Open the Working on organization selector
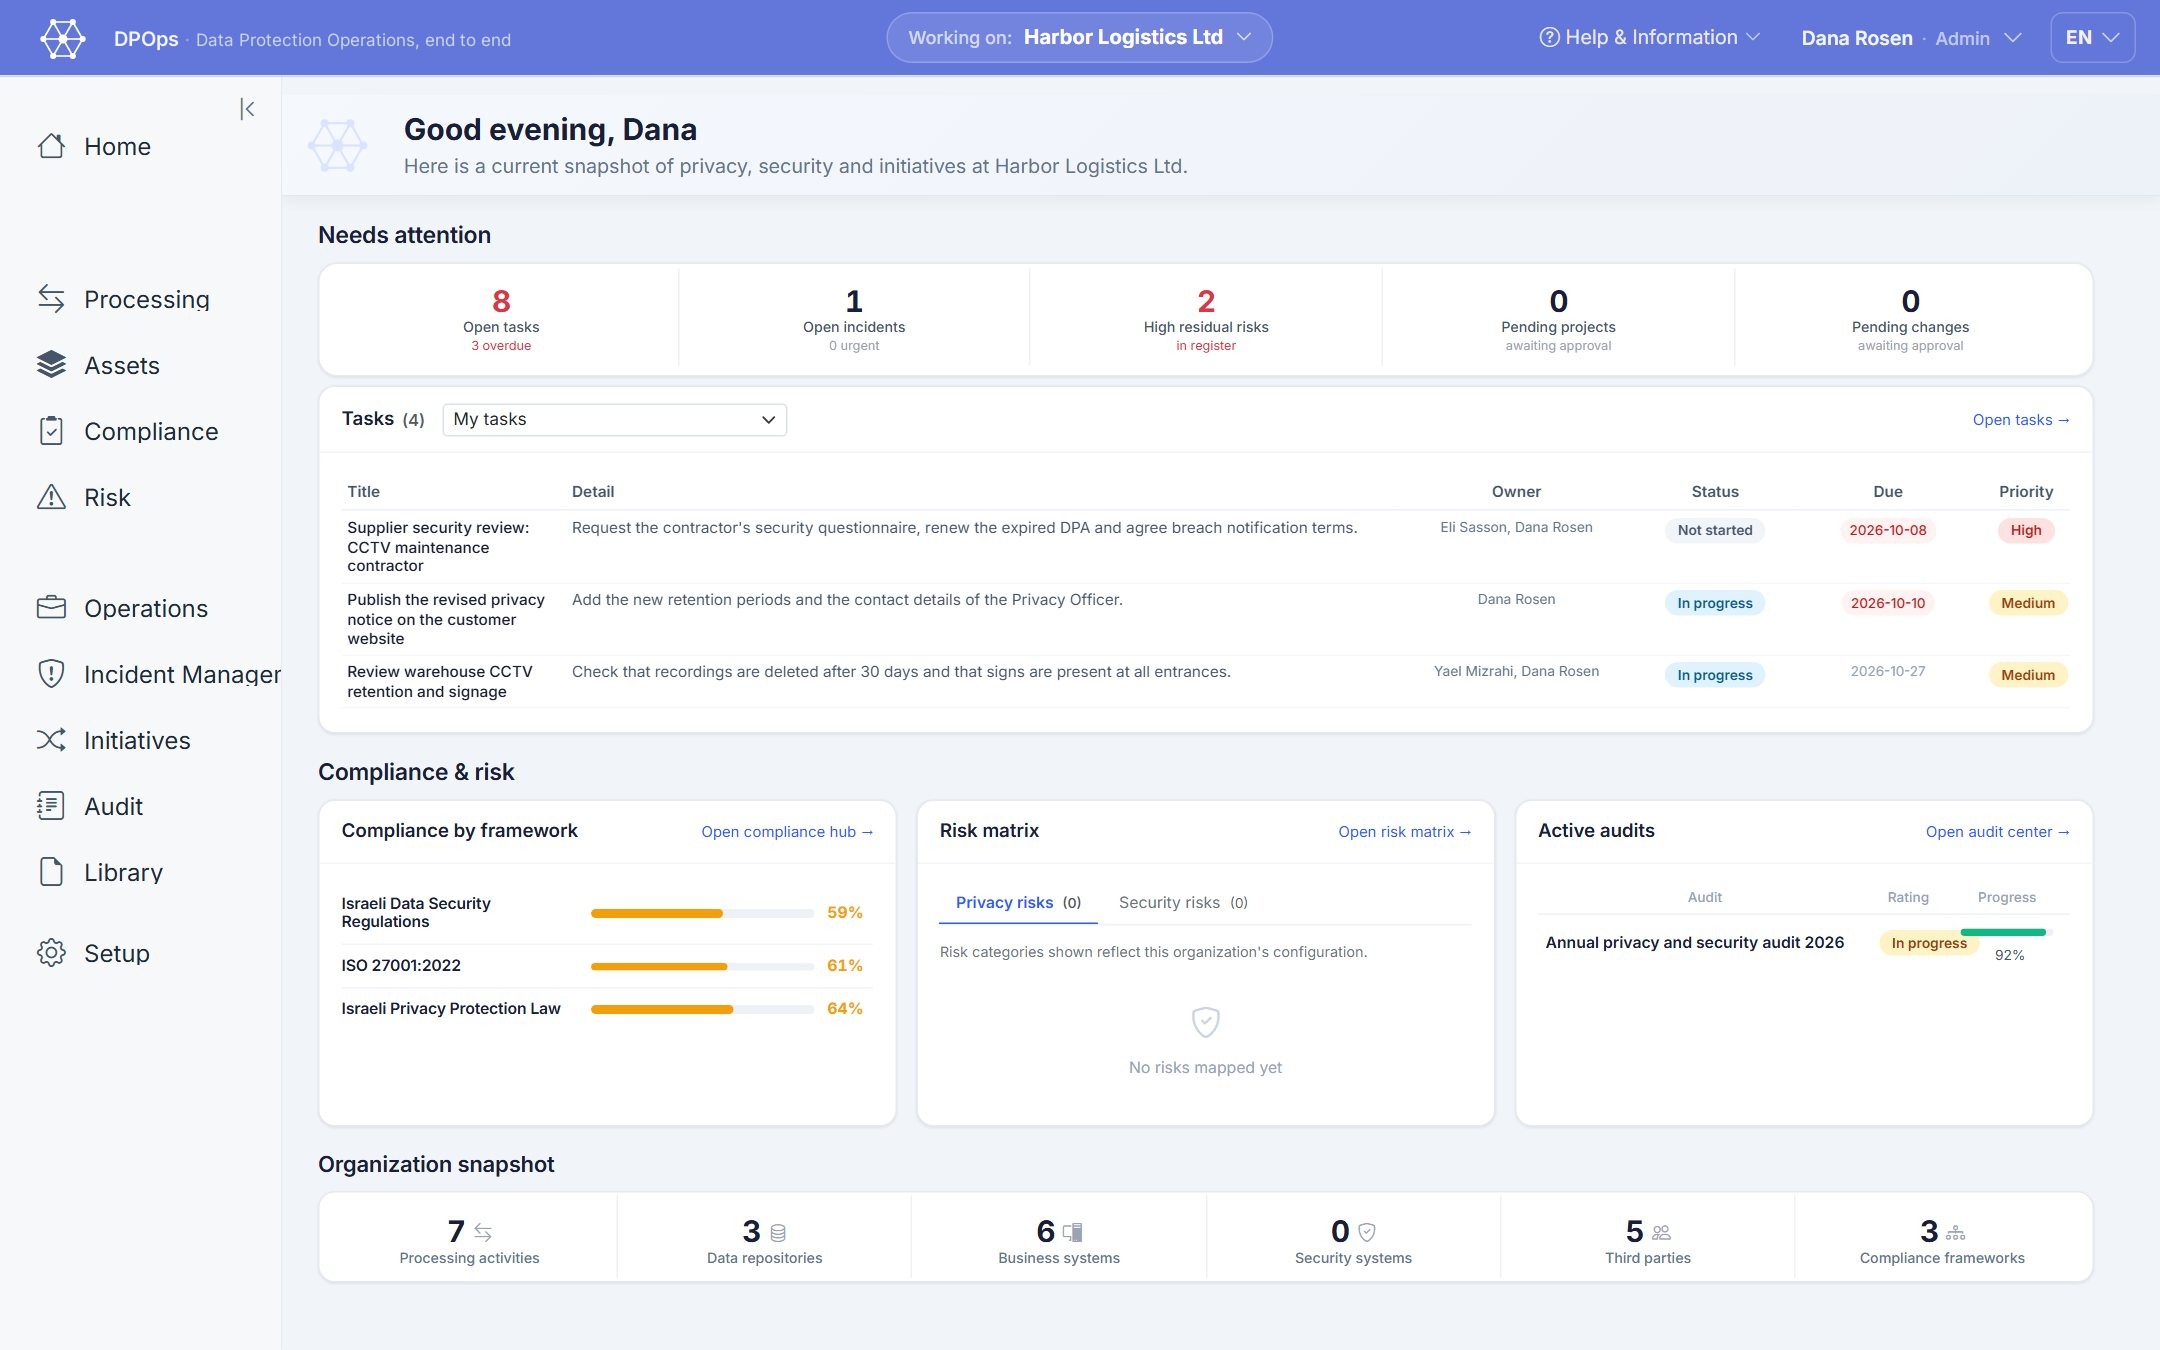Screen dimensions: 2160x1350 pos(1079,37)
